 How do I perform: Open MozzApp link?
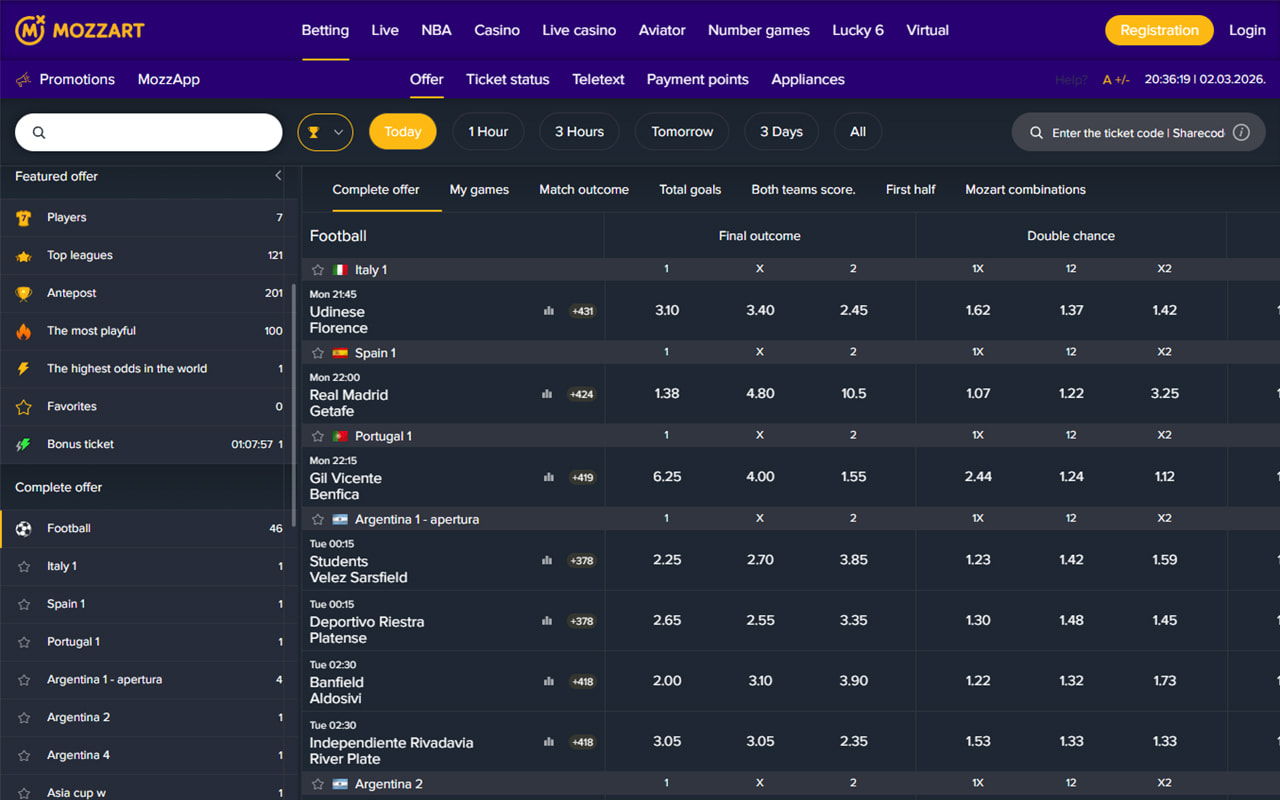(x=169, y=79)
